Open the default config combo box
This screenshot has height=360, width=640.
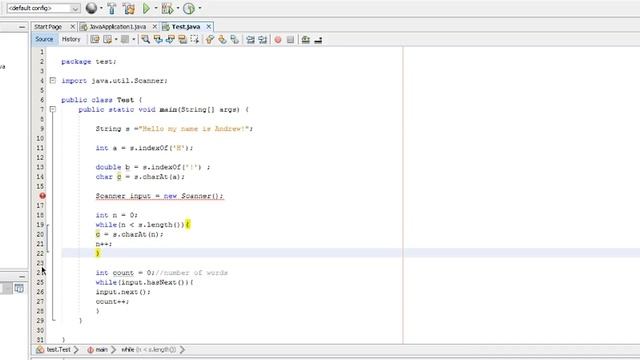point(43,8)
